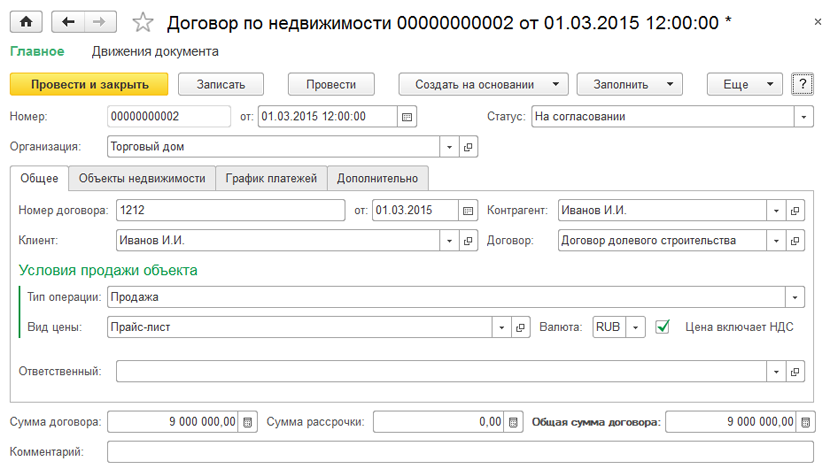The width and height of the screenshot is (830, 469).
Task: Toggle Цена включает НДС checkbox
Action: point(661,327)
